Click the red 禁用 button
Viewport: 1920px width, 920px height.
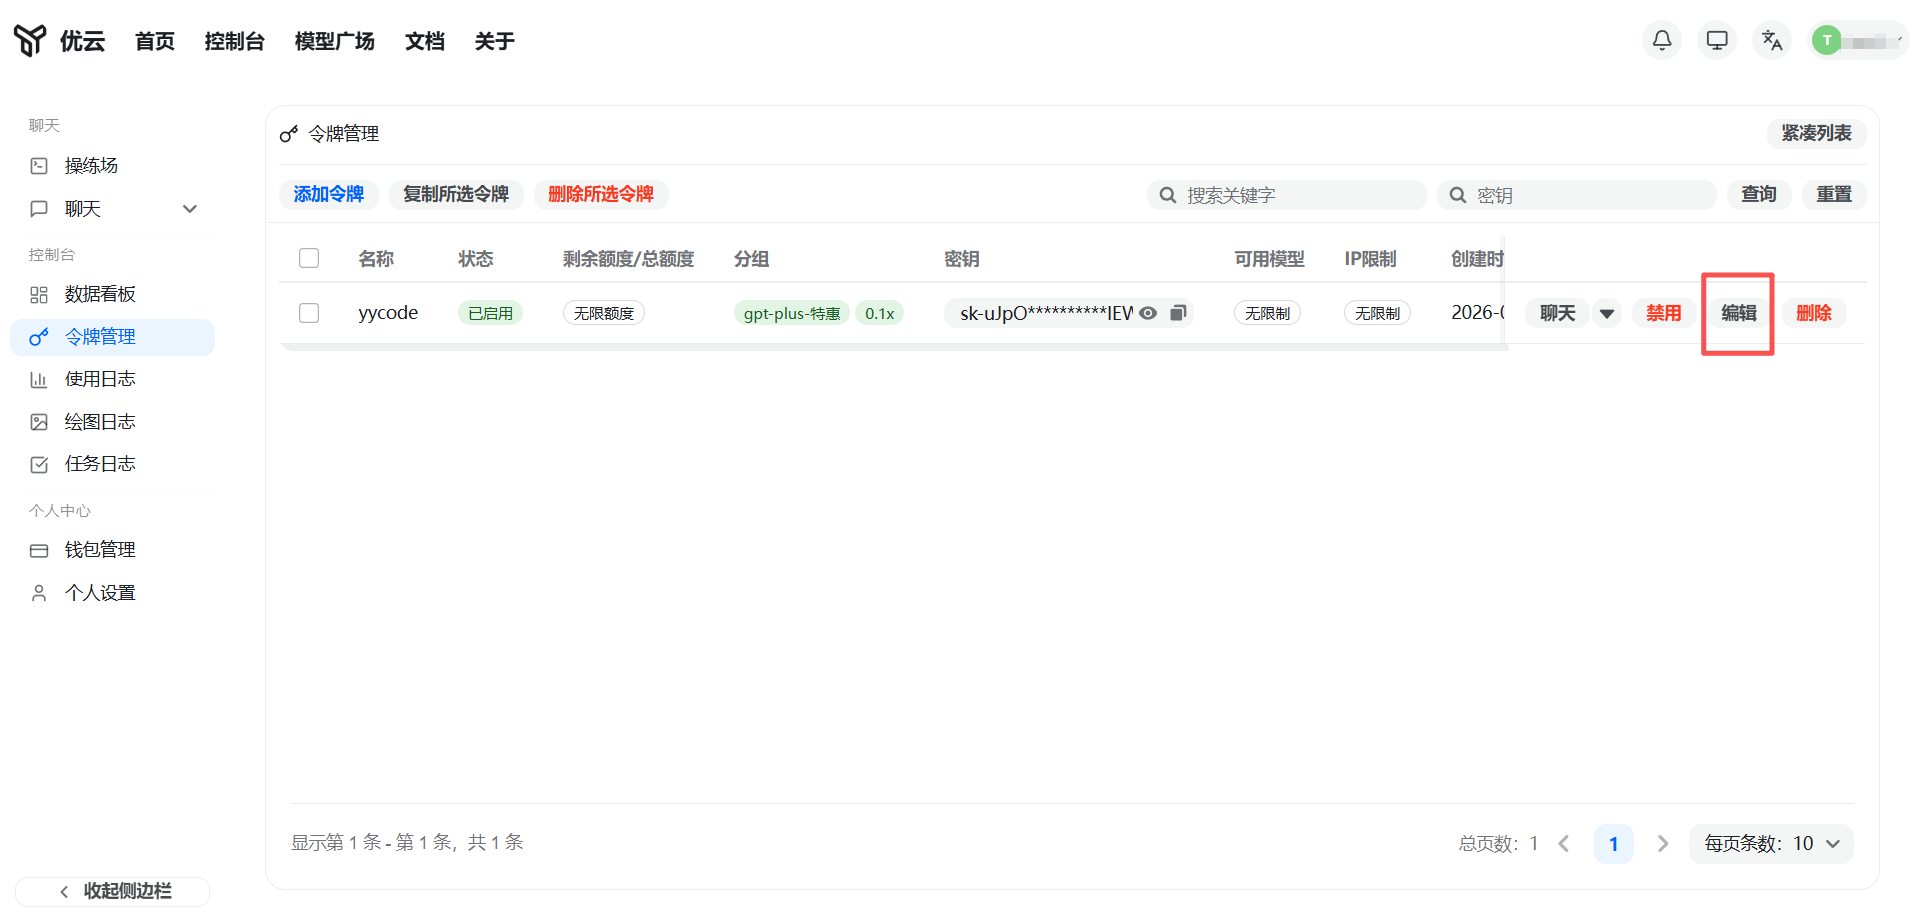point(1664,313)
